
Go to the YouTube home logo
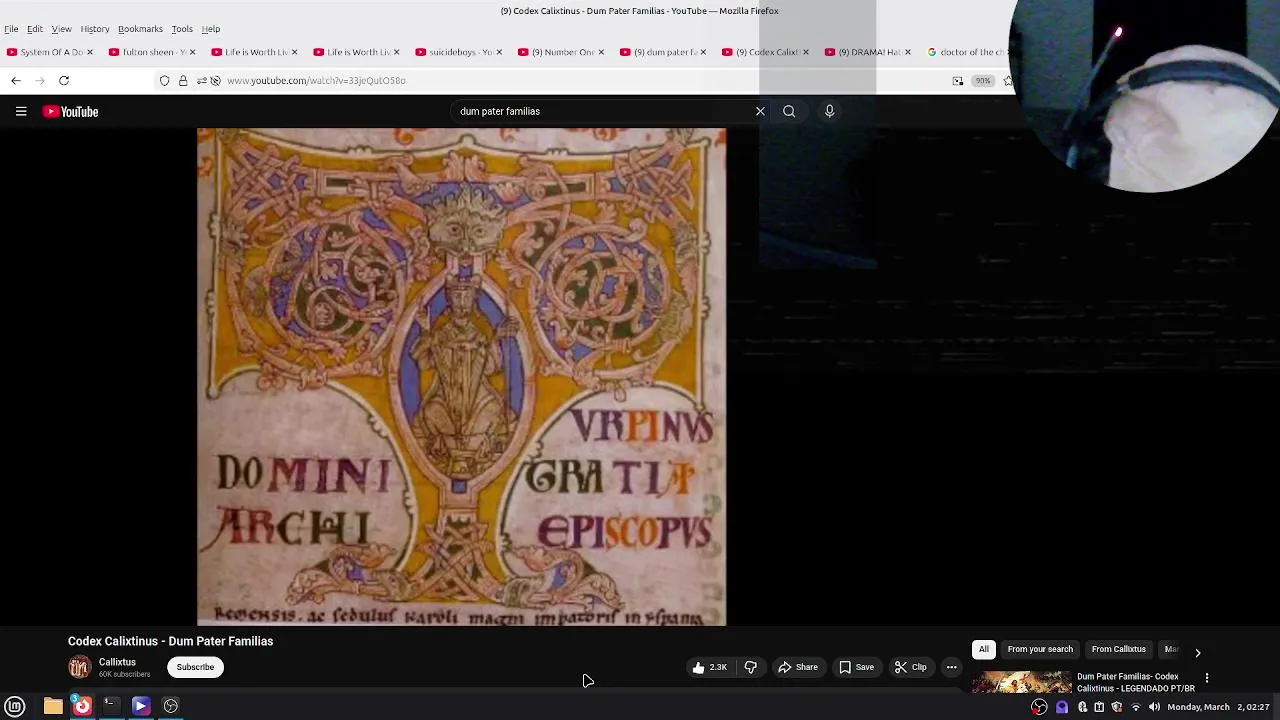pyautogui.click(x=70, y=112)
